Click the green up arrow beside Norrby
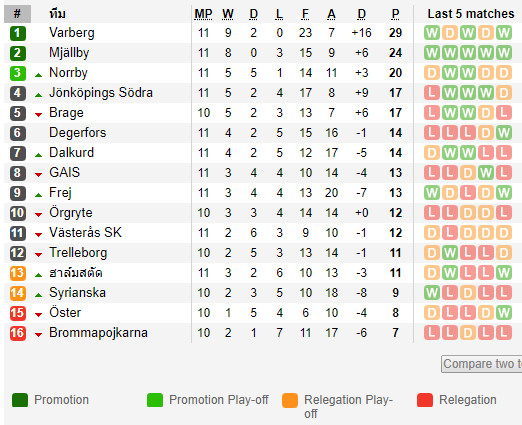522x425 pixels. click(x=39, y=75)
